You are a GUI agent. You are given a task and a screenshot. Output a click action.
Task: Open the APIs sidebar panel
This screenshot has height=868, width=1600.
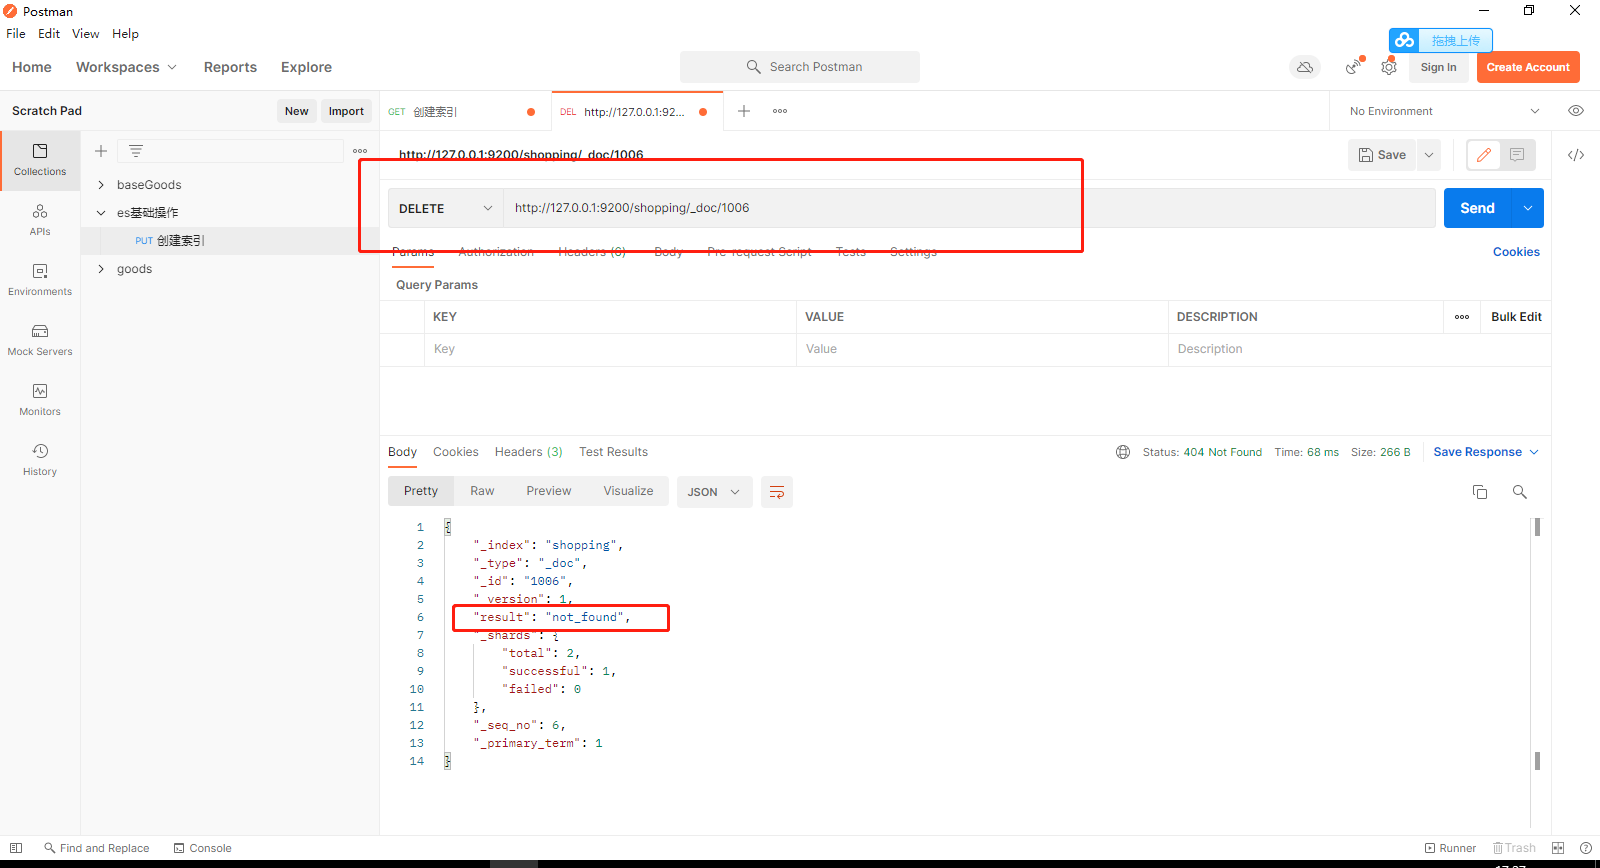[x=40, y=220]
